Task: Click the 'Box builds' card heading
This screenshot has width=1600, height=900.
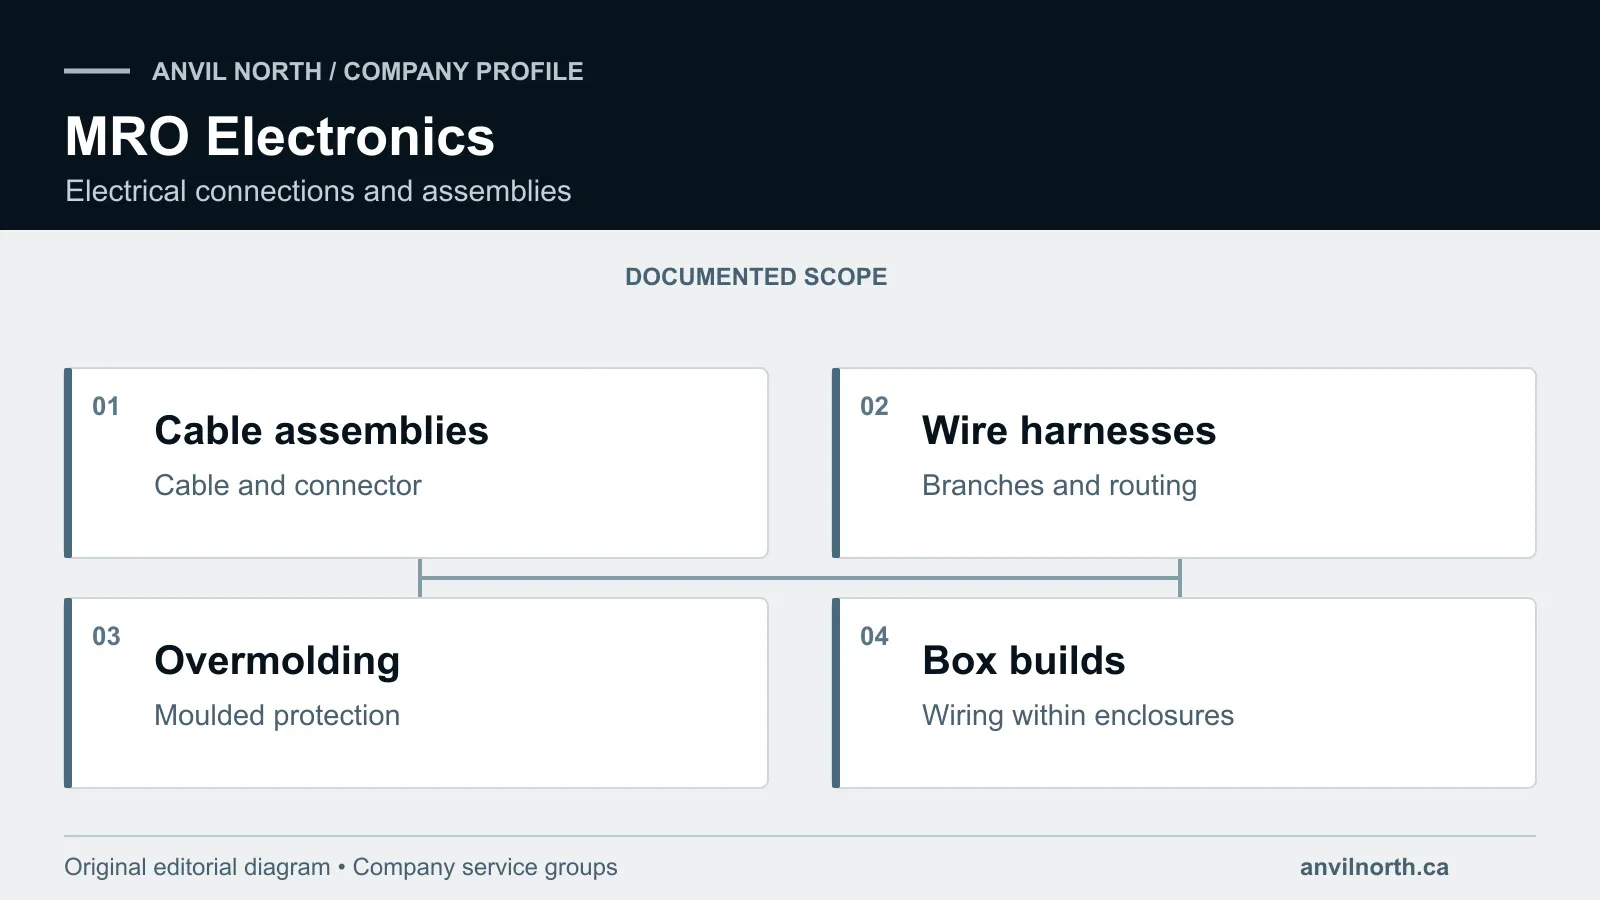Action: click(1024, 661)
